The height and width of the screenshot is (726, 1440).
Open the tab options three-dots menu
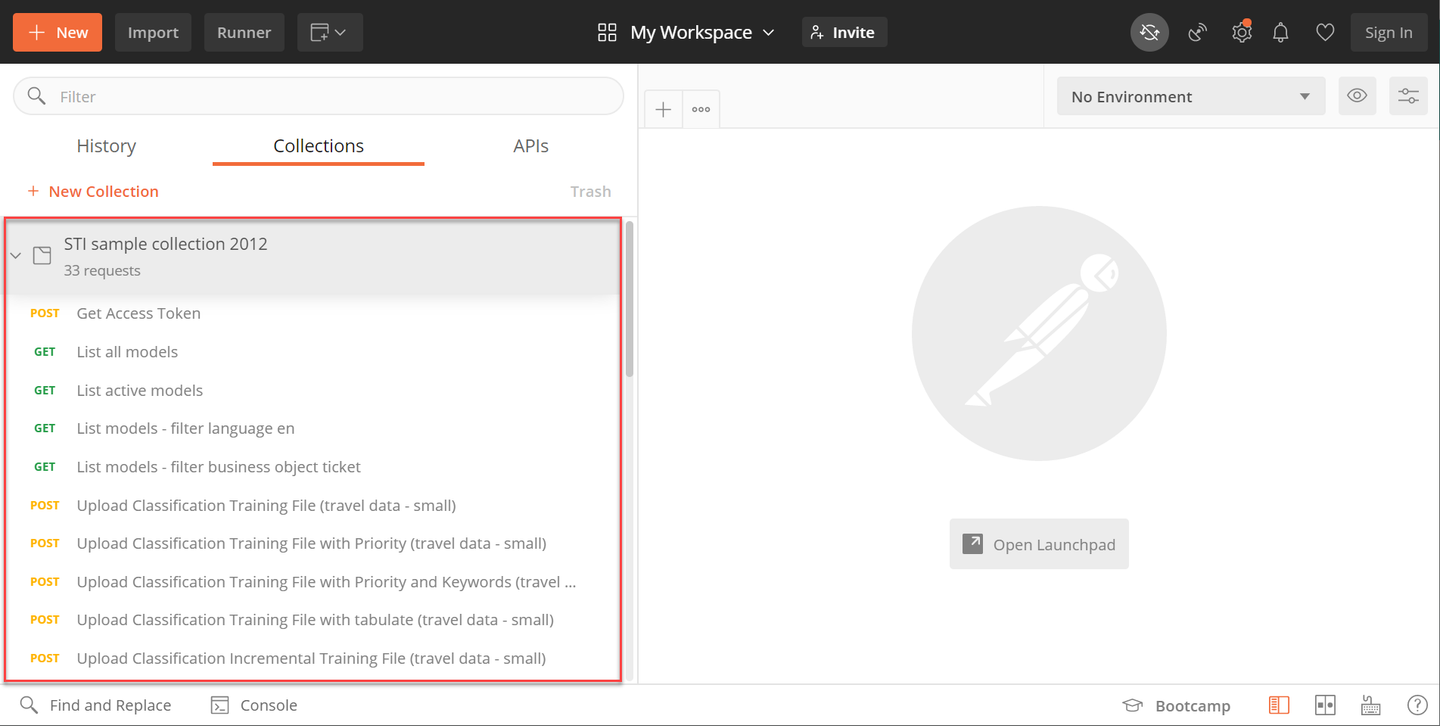click(x=701, y=109)
